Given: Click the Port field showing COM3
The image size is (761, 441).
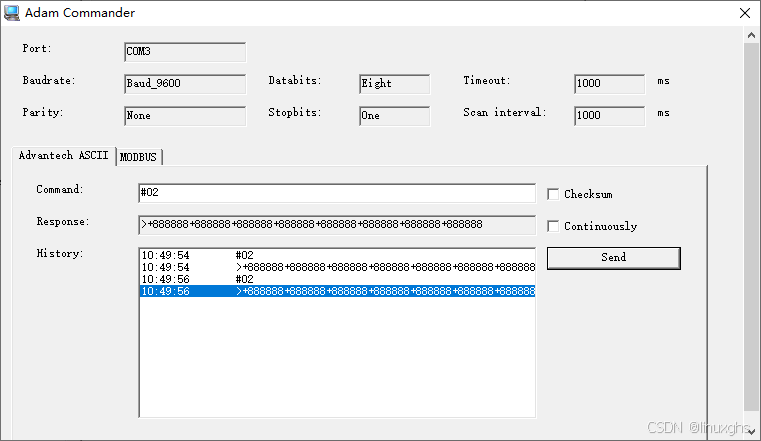Looking at the screenshot, I should click(x=185, y=52).
